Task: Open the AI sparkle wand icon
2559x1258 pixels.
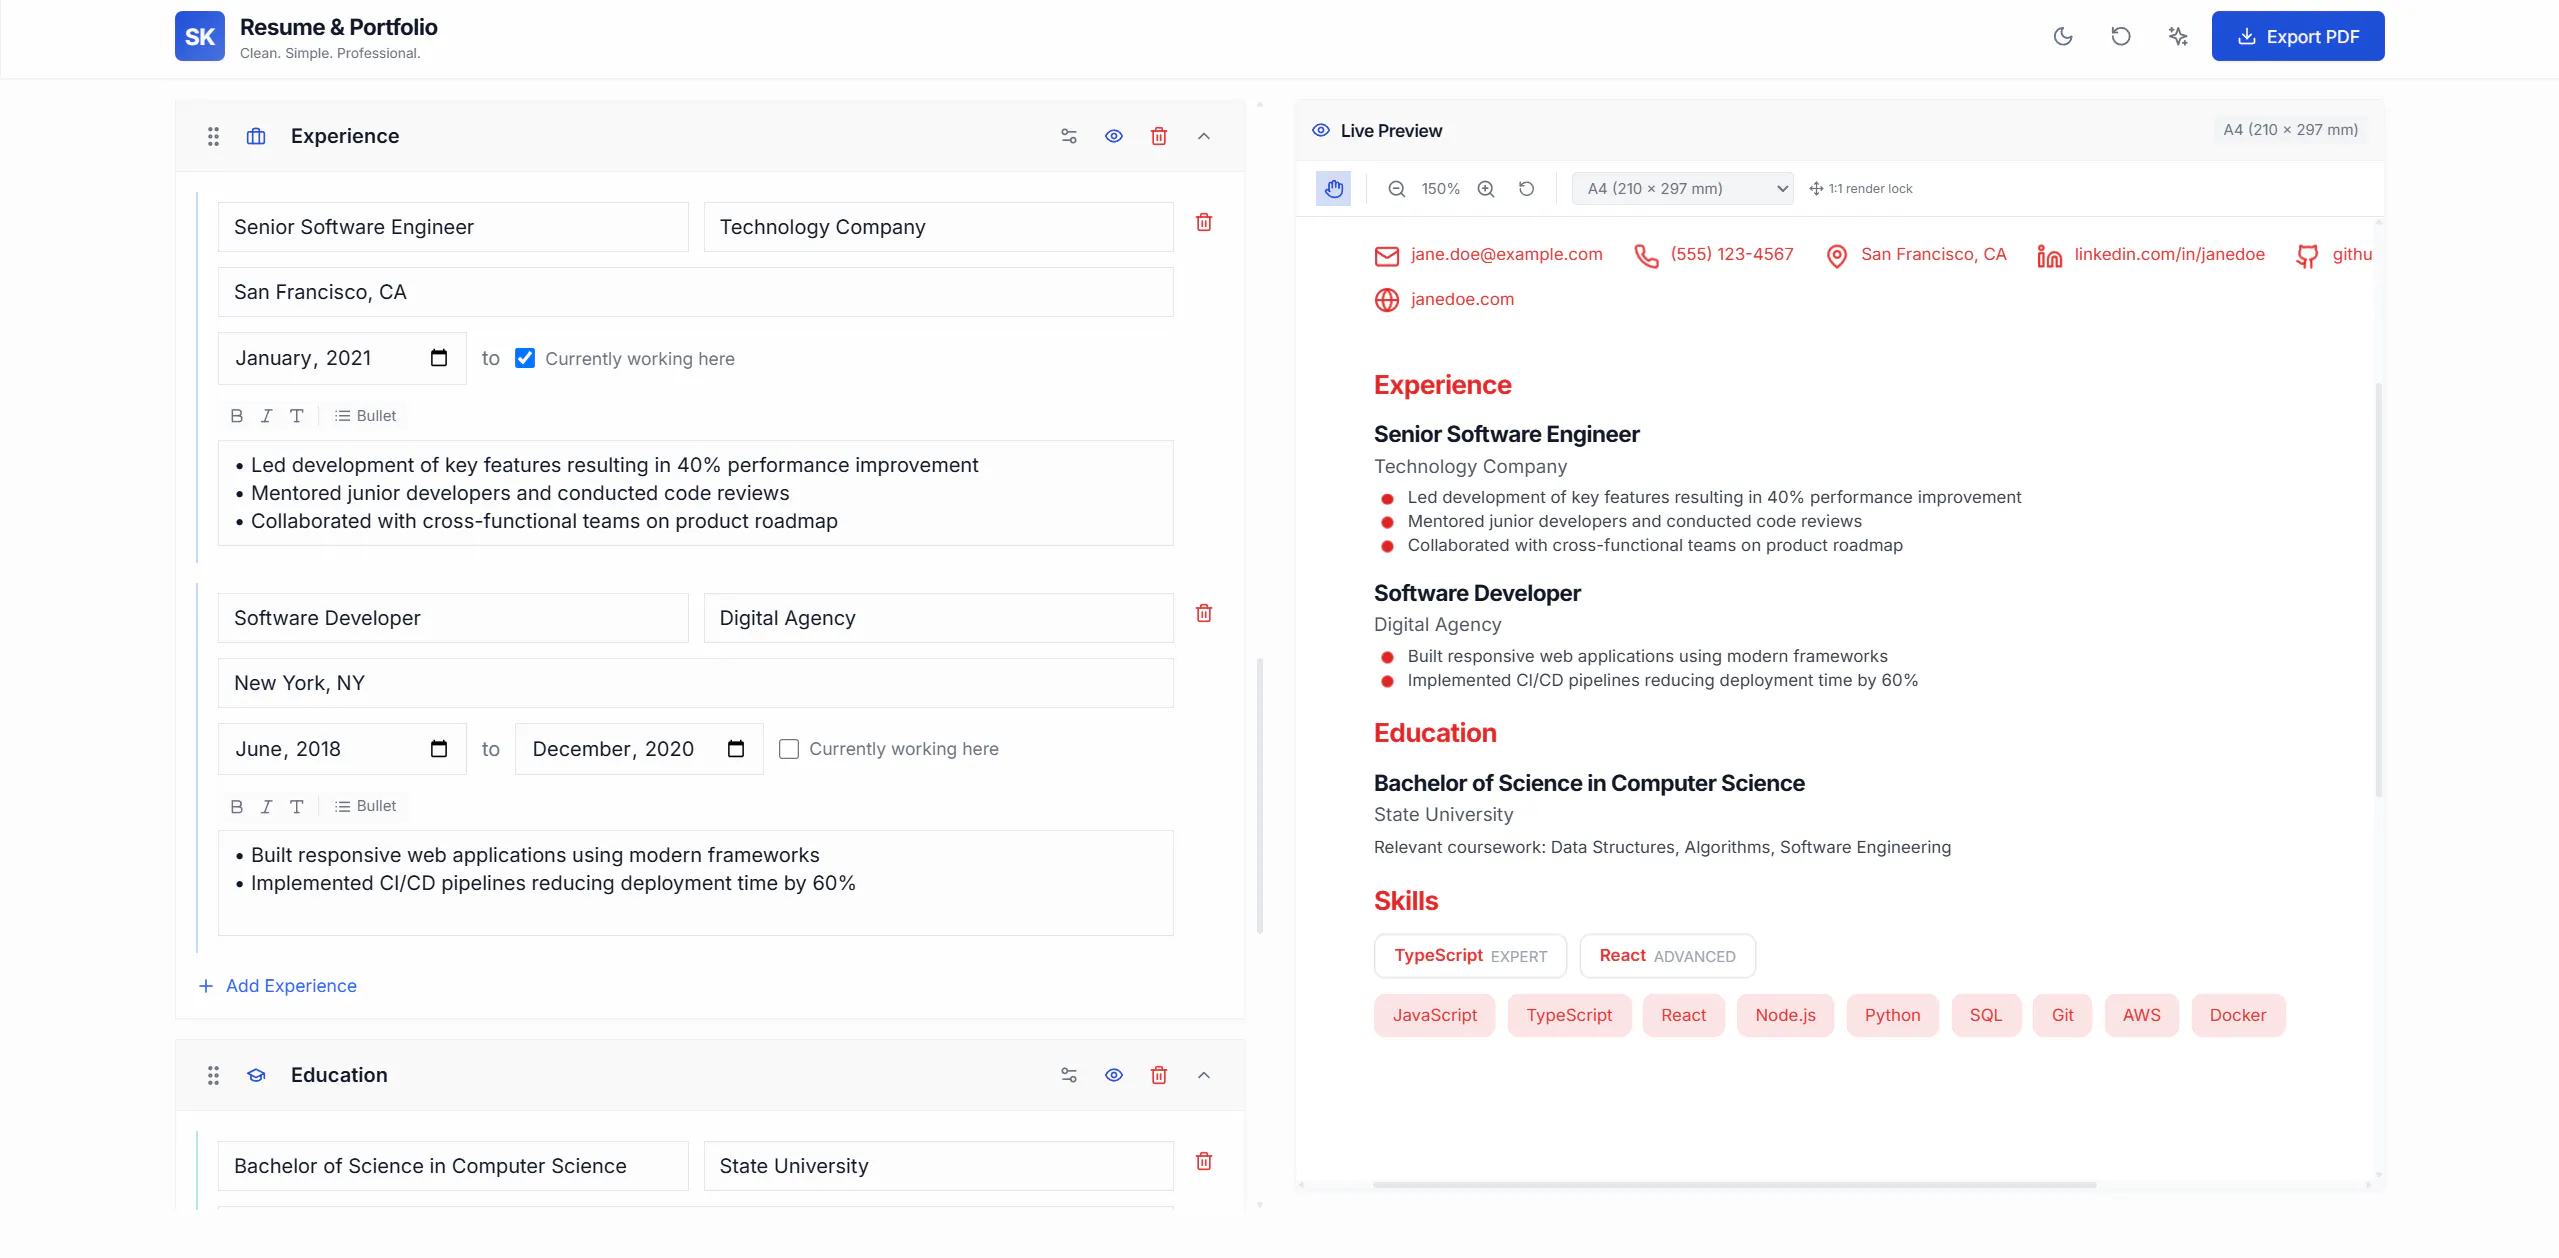Action: (x=2178, y=37)
